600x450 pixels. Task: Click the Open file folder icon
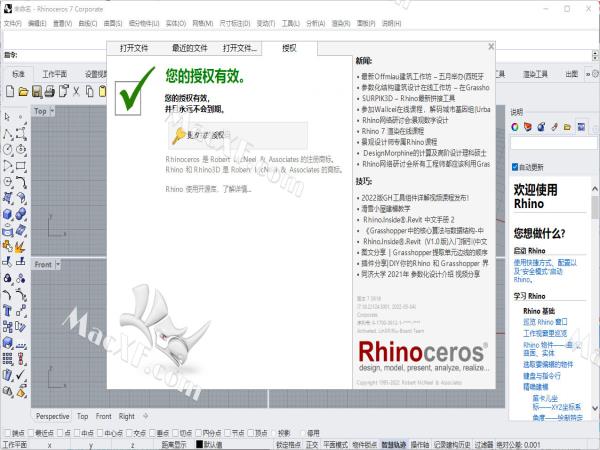pyautogui.click(x=23, y=91)
